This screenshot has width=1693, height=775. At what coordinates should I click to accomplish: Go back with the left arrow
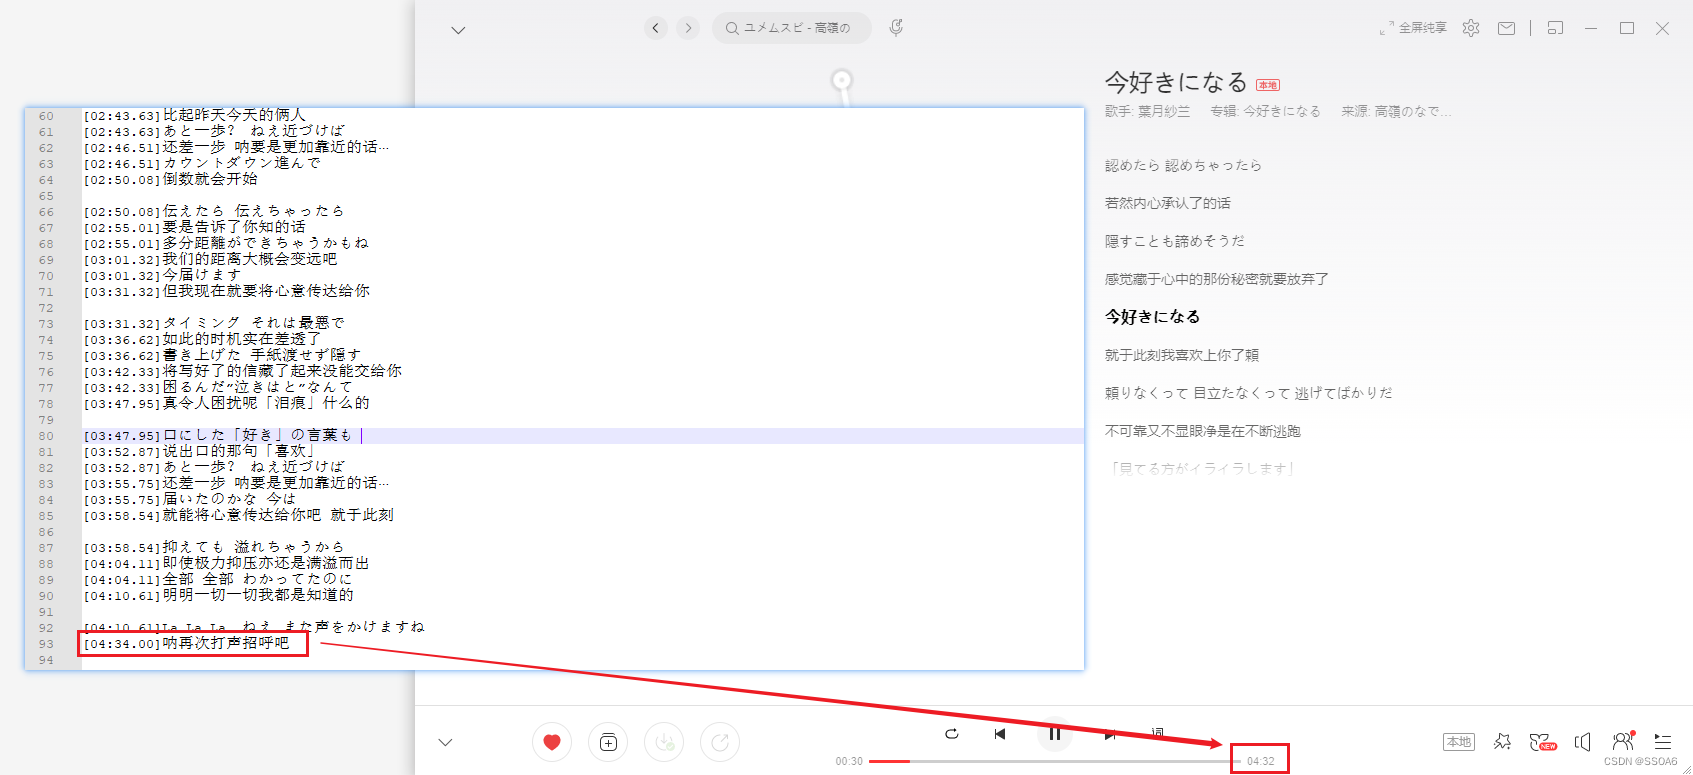(656, 28)
